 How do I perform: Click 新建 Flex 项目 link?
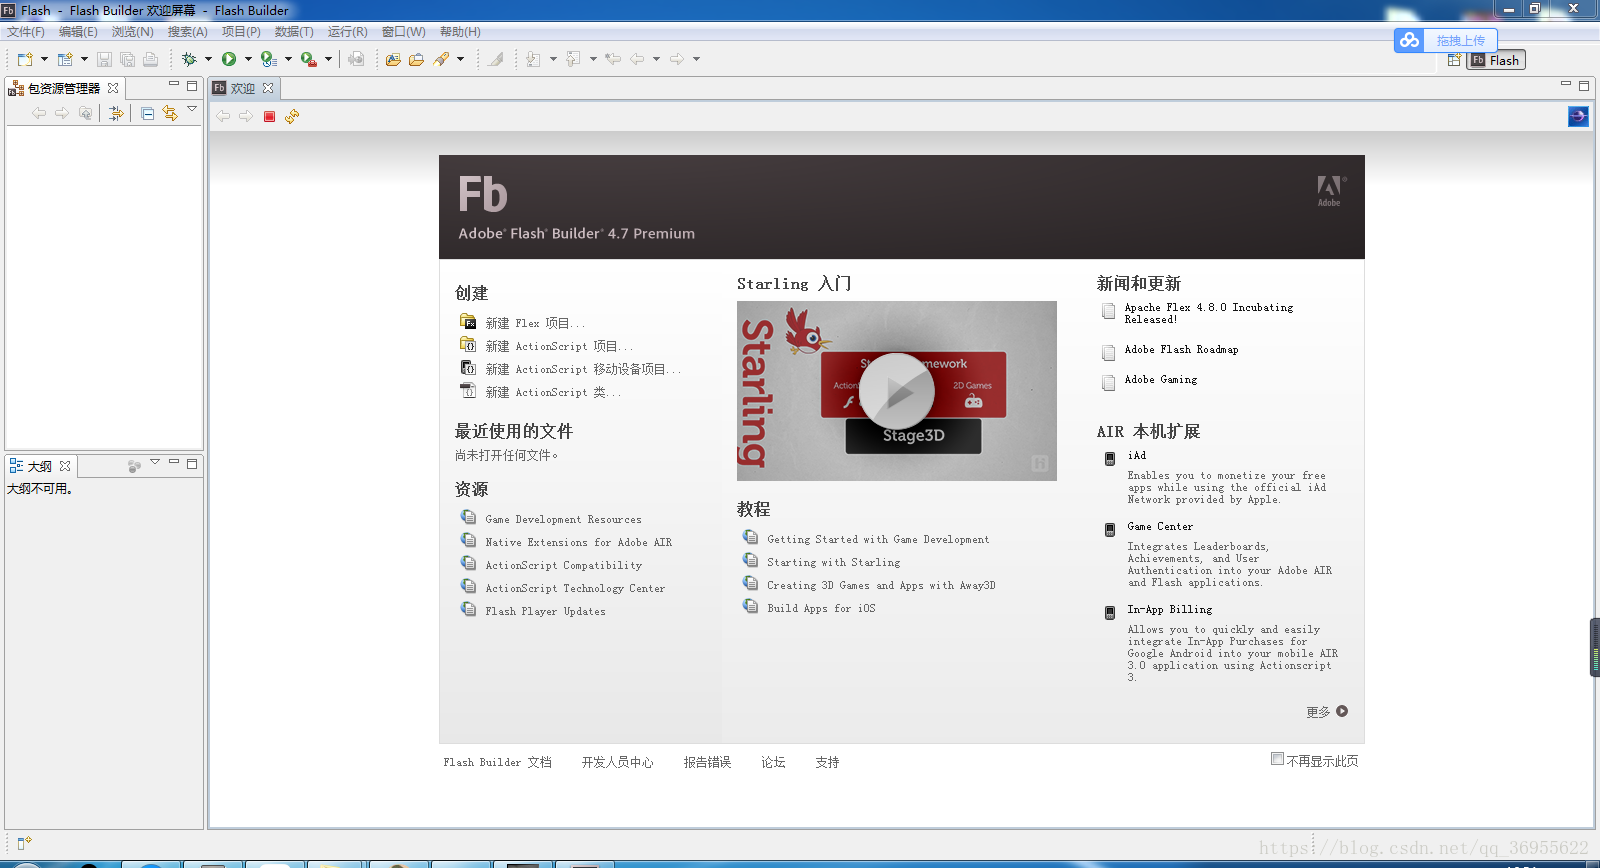pyautogui.click(x=535, y=323)
